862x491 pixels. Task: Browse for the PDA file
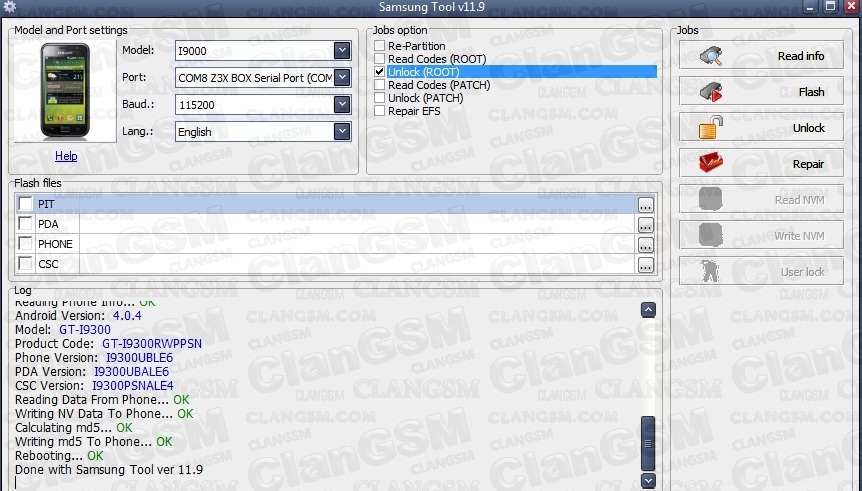[645, 225]
